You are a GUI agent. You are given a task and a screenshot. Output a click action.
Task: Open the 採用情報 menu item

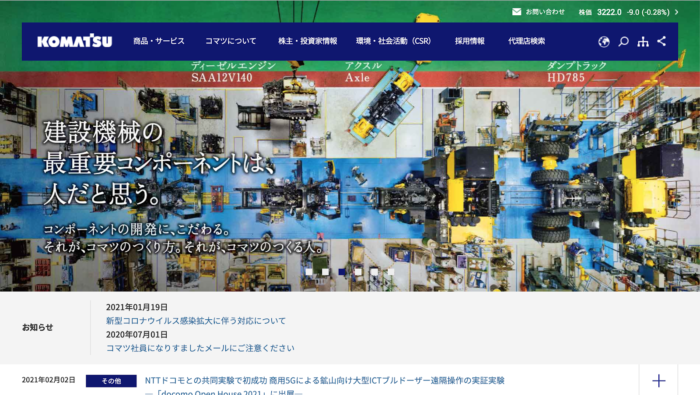click(470, 41)
